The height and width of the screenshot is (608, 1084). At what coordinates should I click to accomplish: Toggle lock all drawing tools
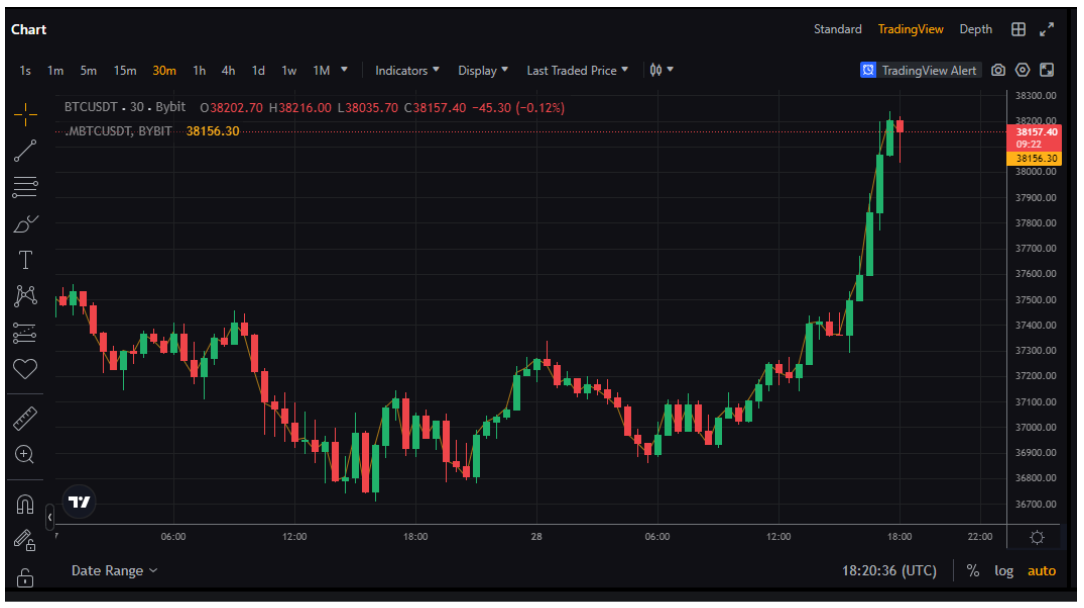point(25,578)
